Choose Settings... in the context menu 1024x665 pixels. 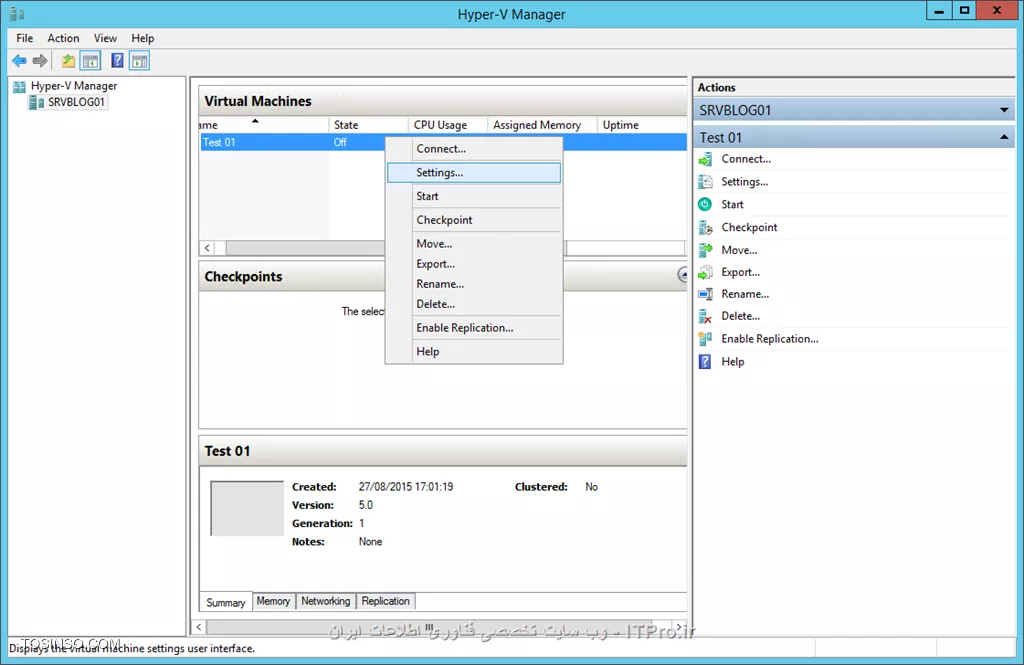point(473,172)
